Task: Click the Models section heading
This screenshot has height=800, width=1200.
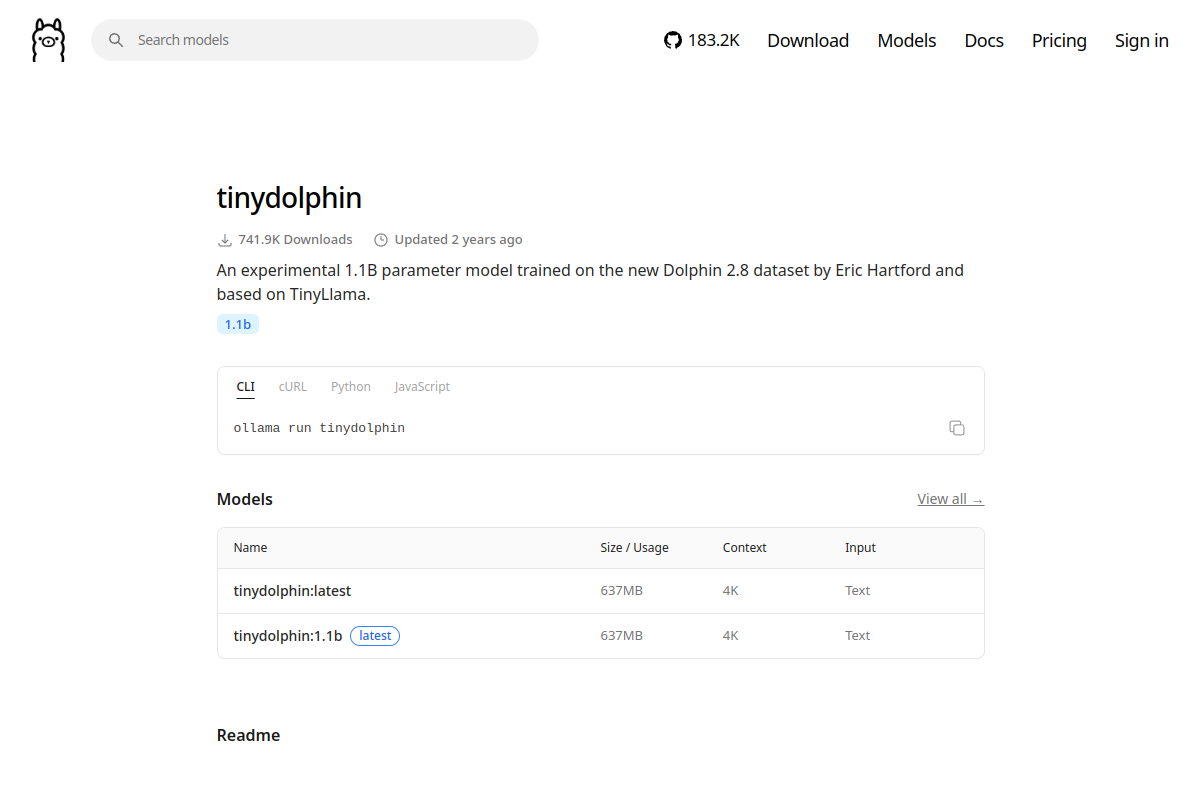Action: pos(245,499)
